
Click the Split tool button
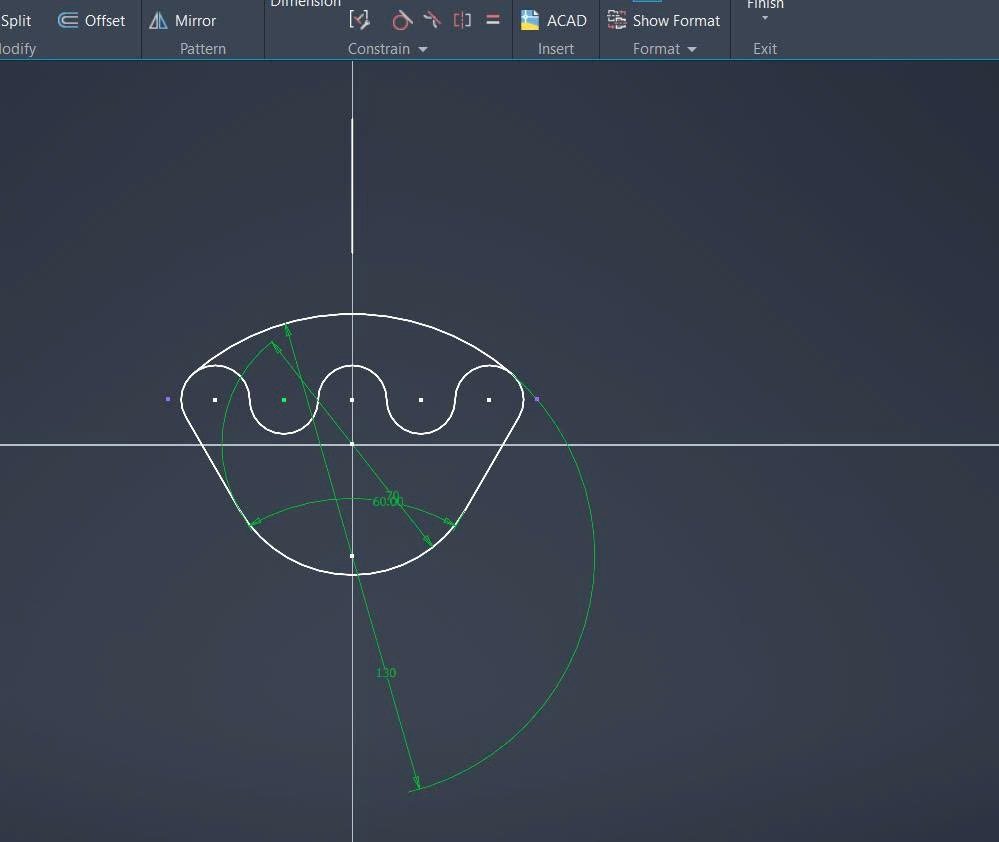[x=16, y=20]
